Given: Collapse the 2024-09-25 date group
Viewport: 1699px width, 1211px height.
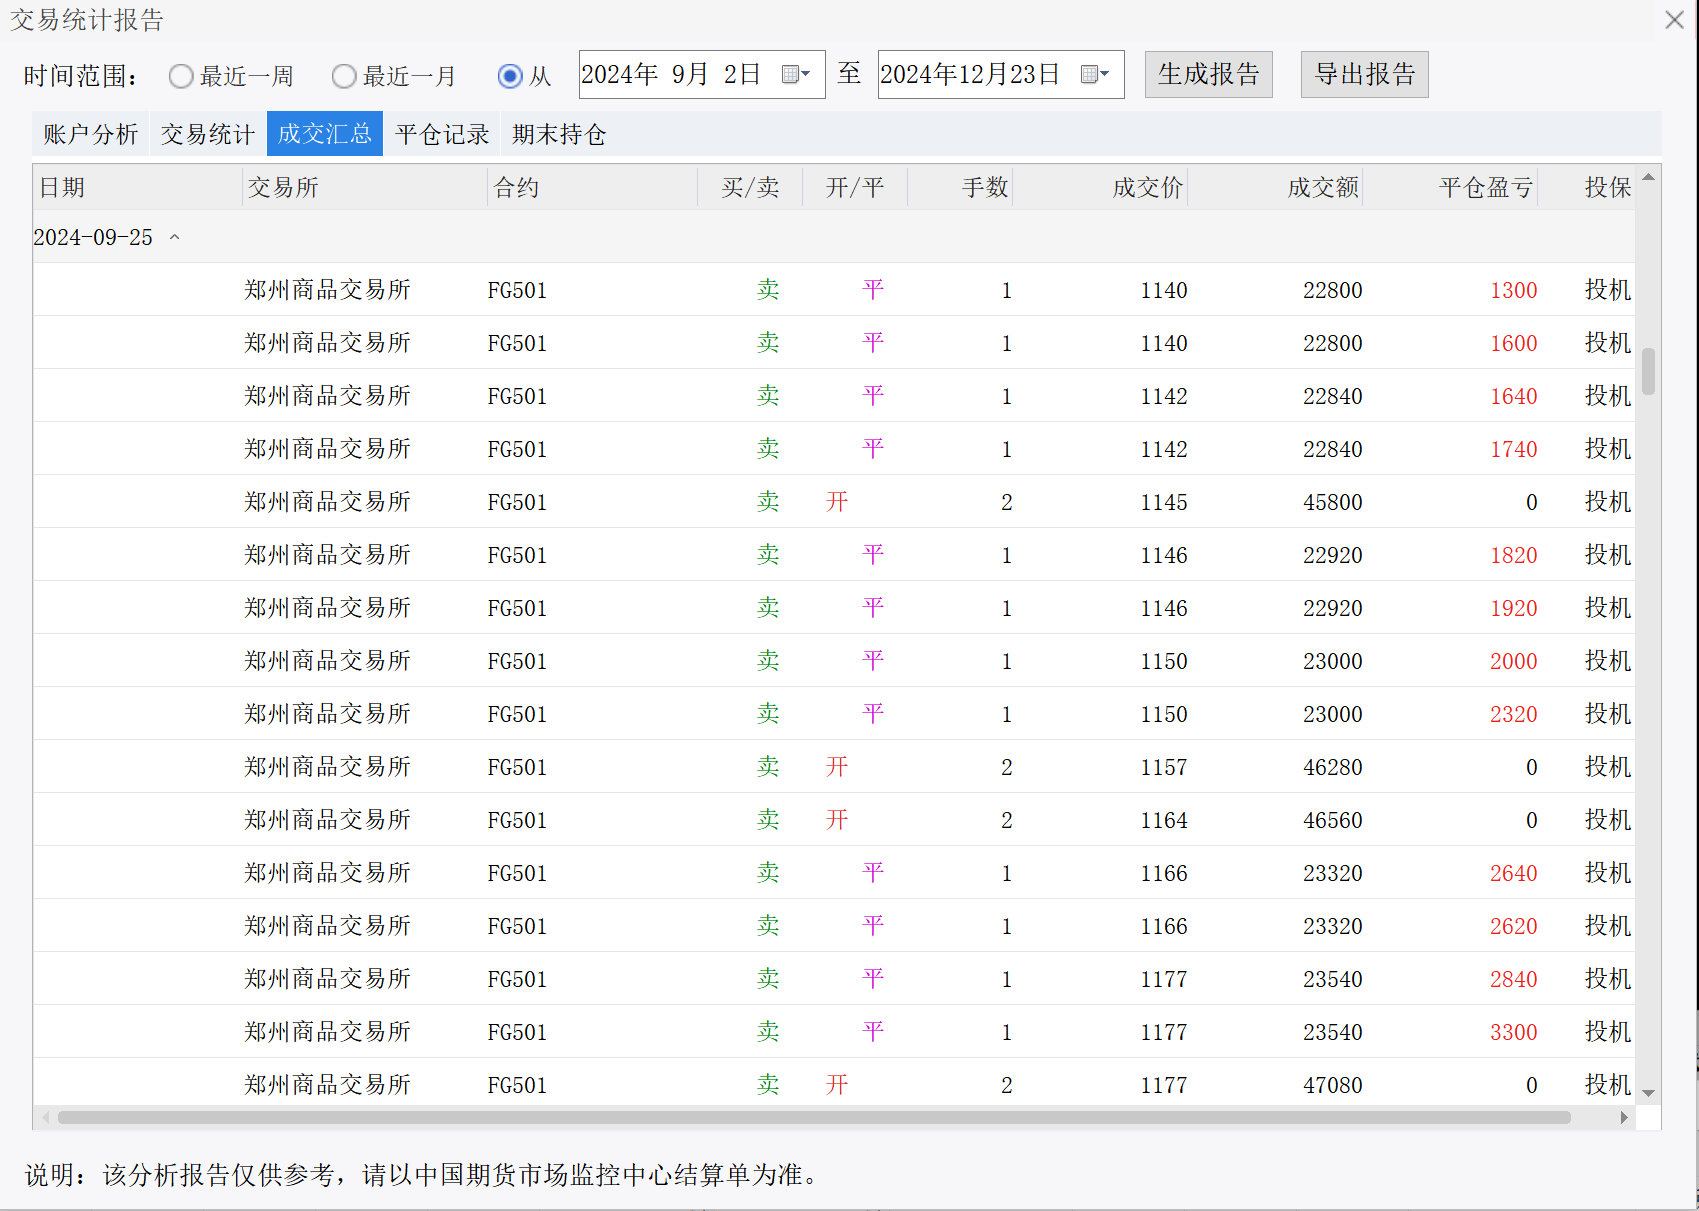Looking at the screenshot, I should tap(175, 237).
